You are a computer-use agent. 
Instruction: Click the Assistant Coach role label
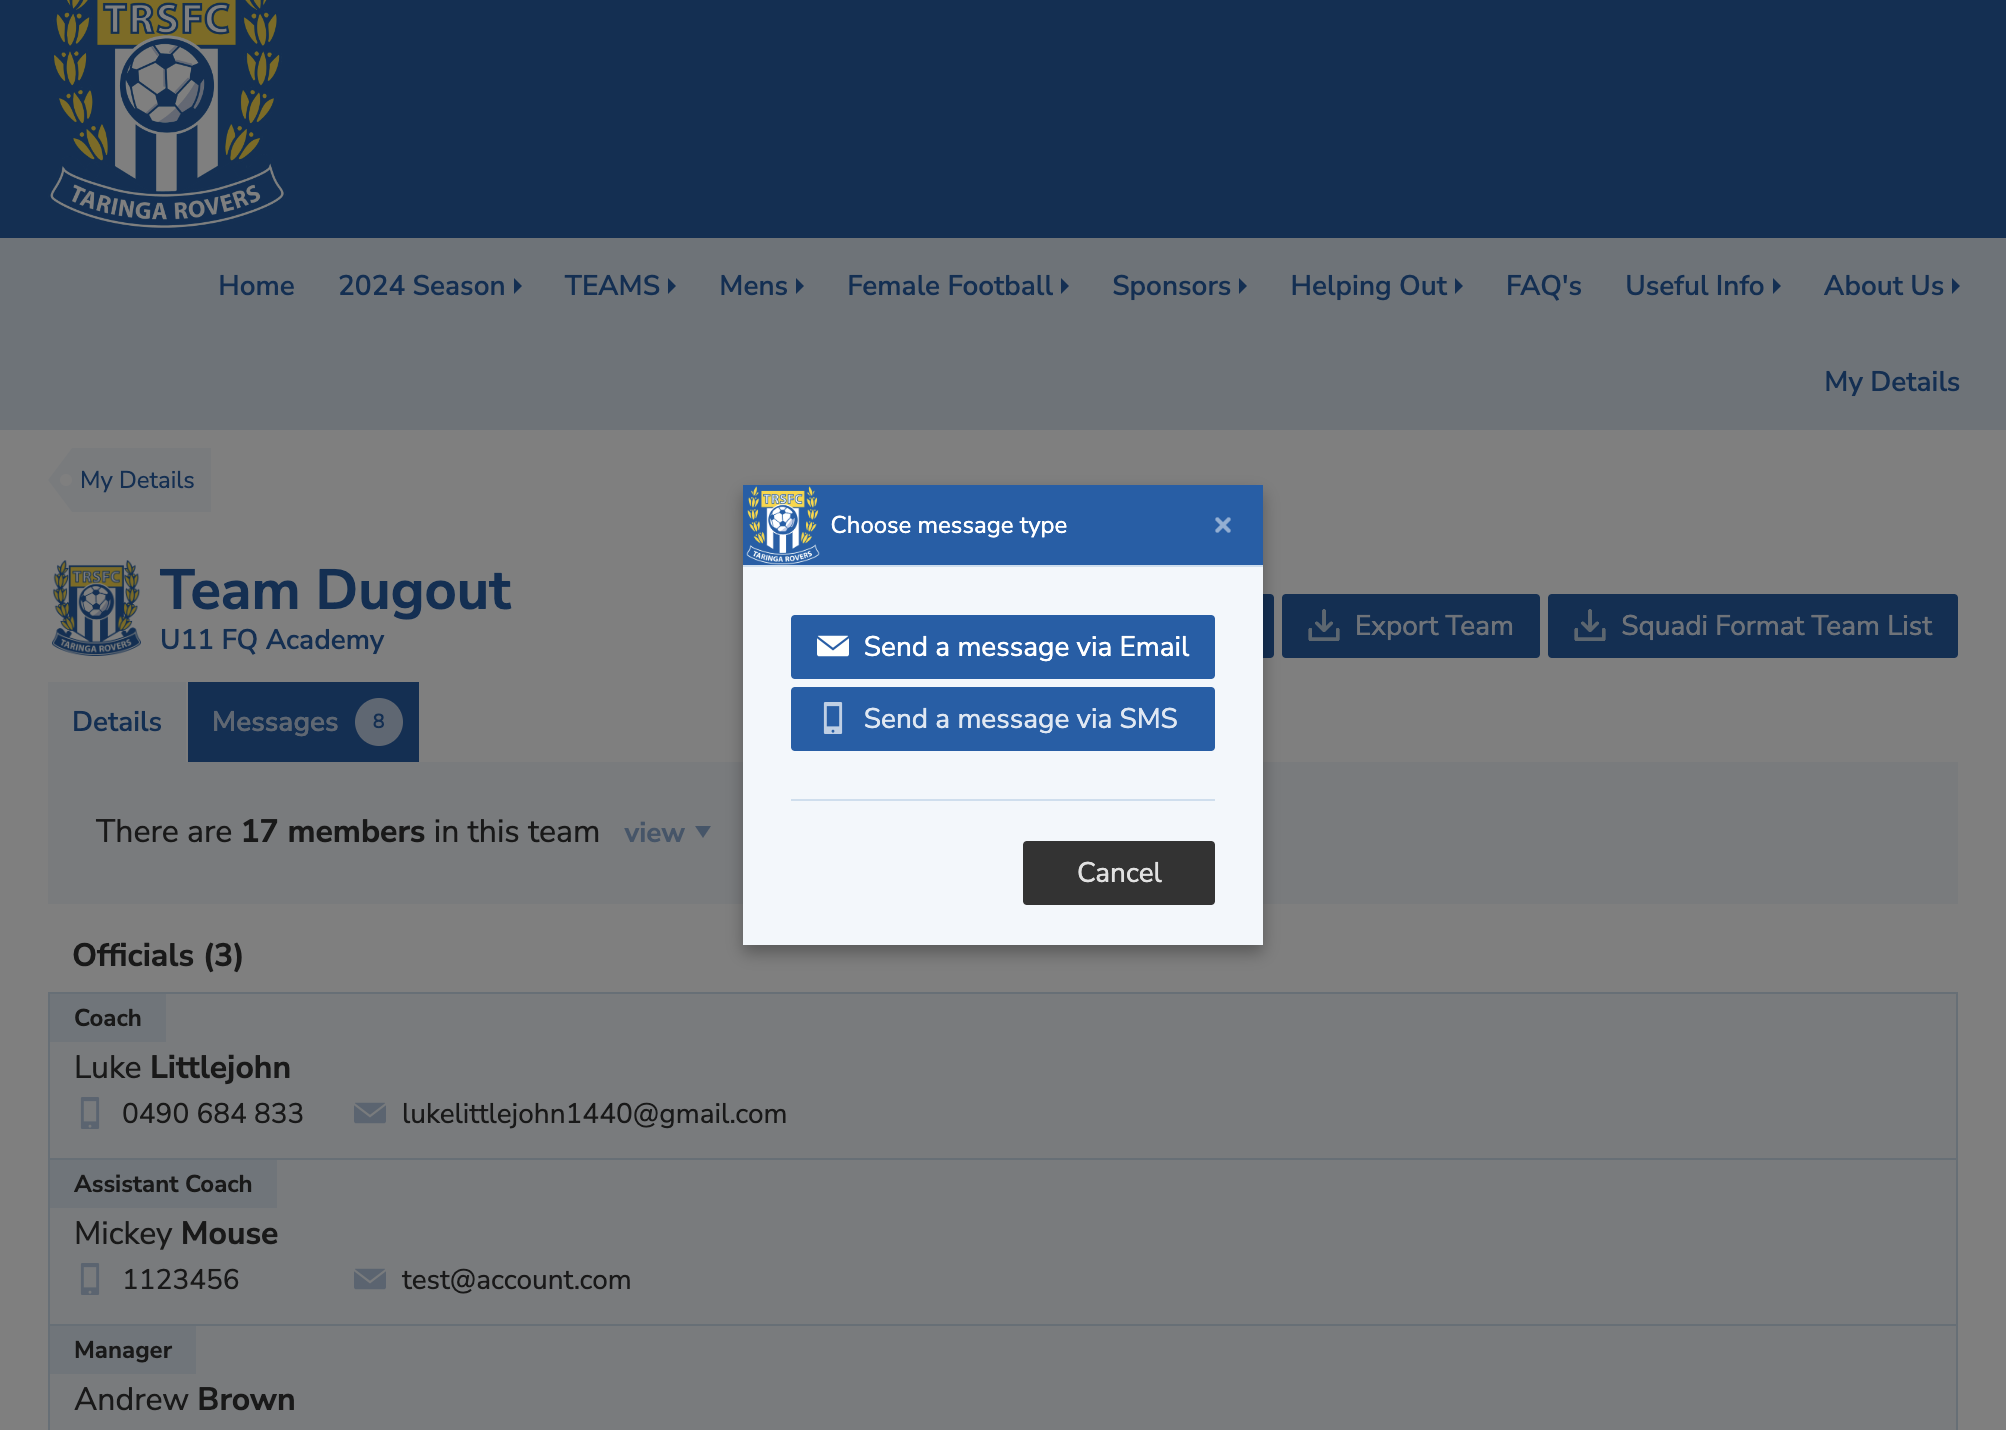tap(163, 1184)
